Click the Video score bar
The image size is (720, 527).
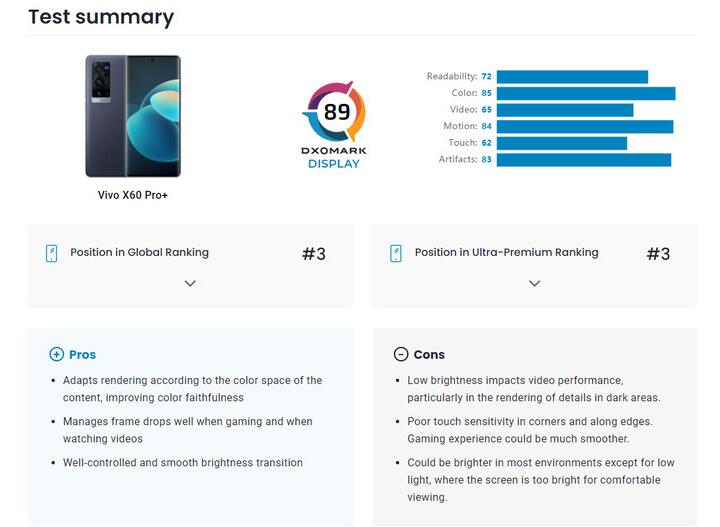coord(564,110)
